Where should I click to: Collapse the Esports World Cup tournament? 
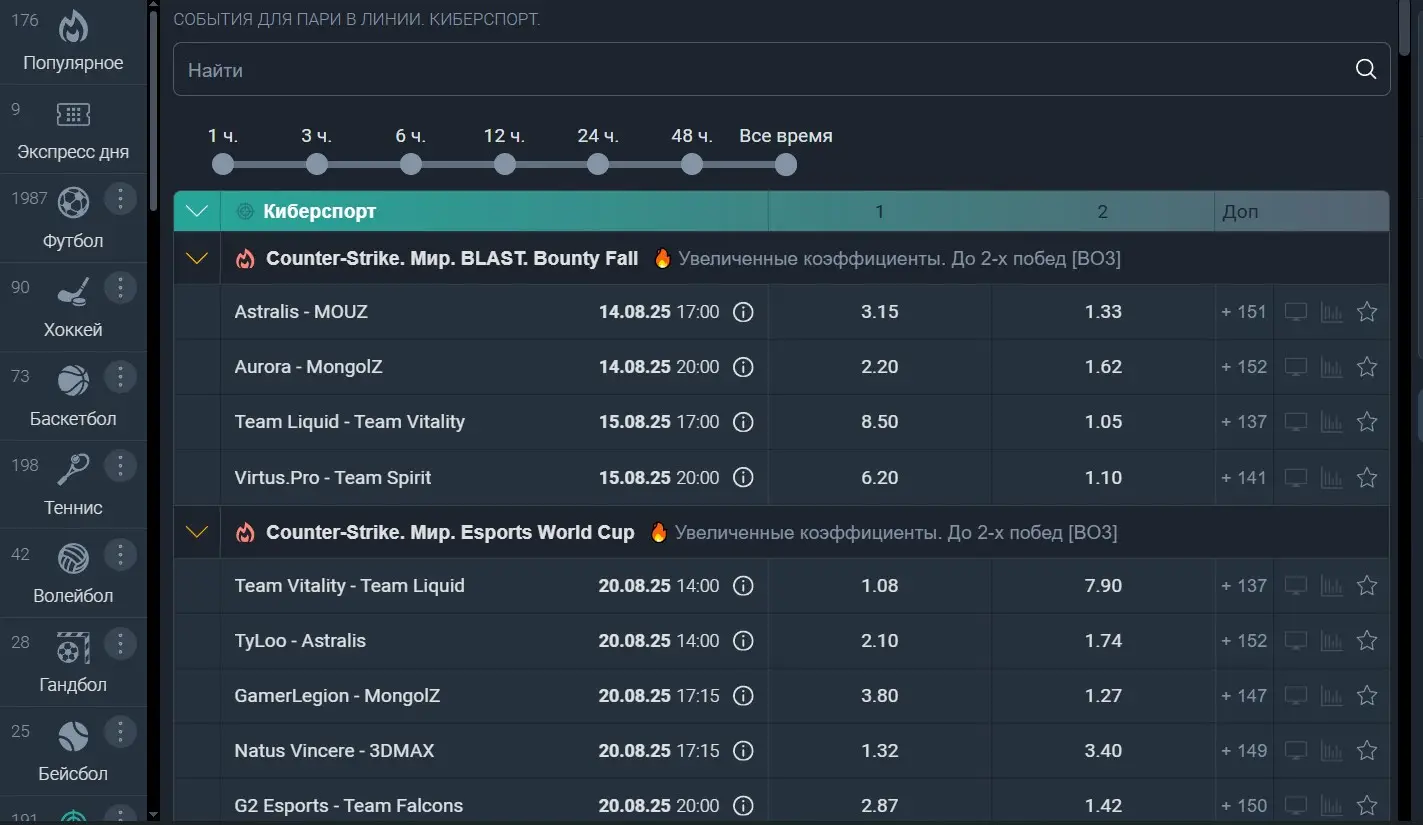197,532
